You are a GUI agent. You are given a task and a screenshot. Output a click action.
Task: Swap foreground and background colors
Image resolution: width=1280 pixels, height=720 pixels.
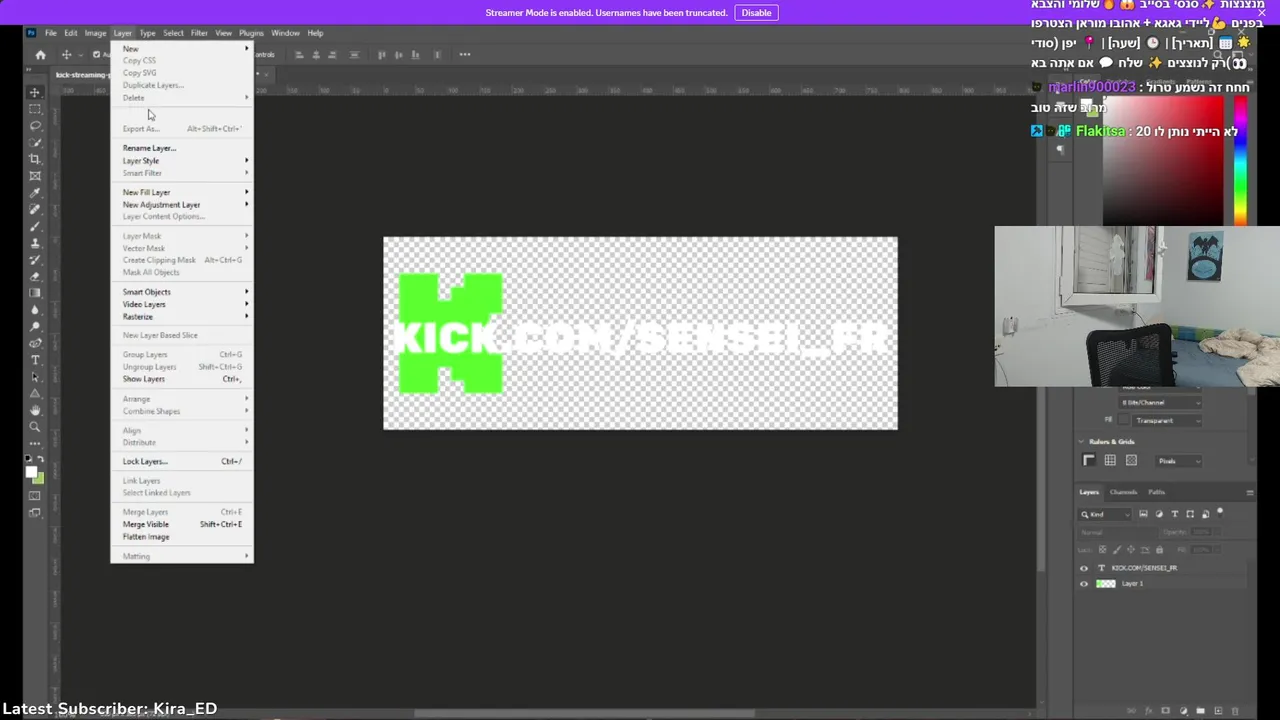point(41,459)
